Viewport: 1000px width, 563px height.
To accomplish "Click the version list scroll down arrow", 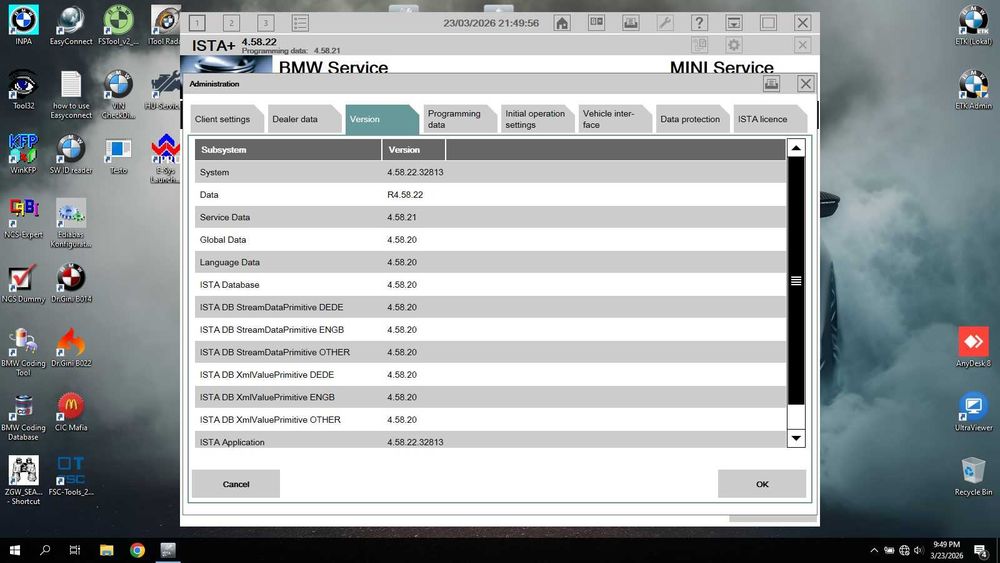I will [796, 438].
